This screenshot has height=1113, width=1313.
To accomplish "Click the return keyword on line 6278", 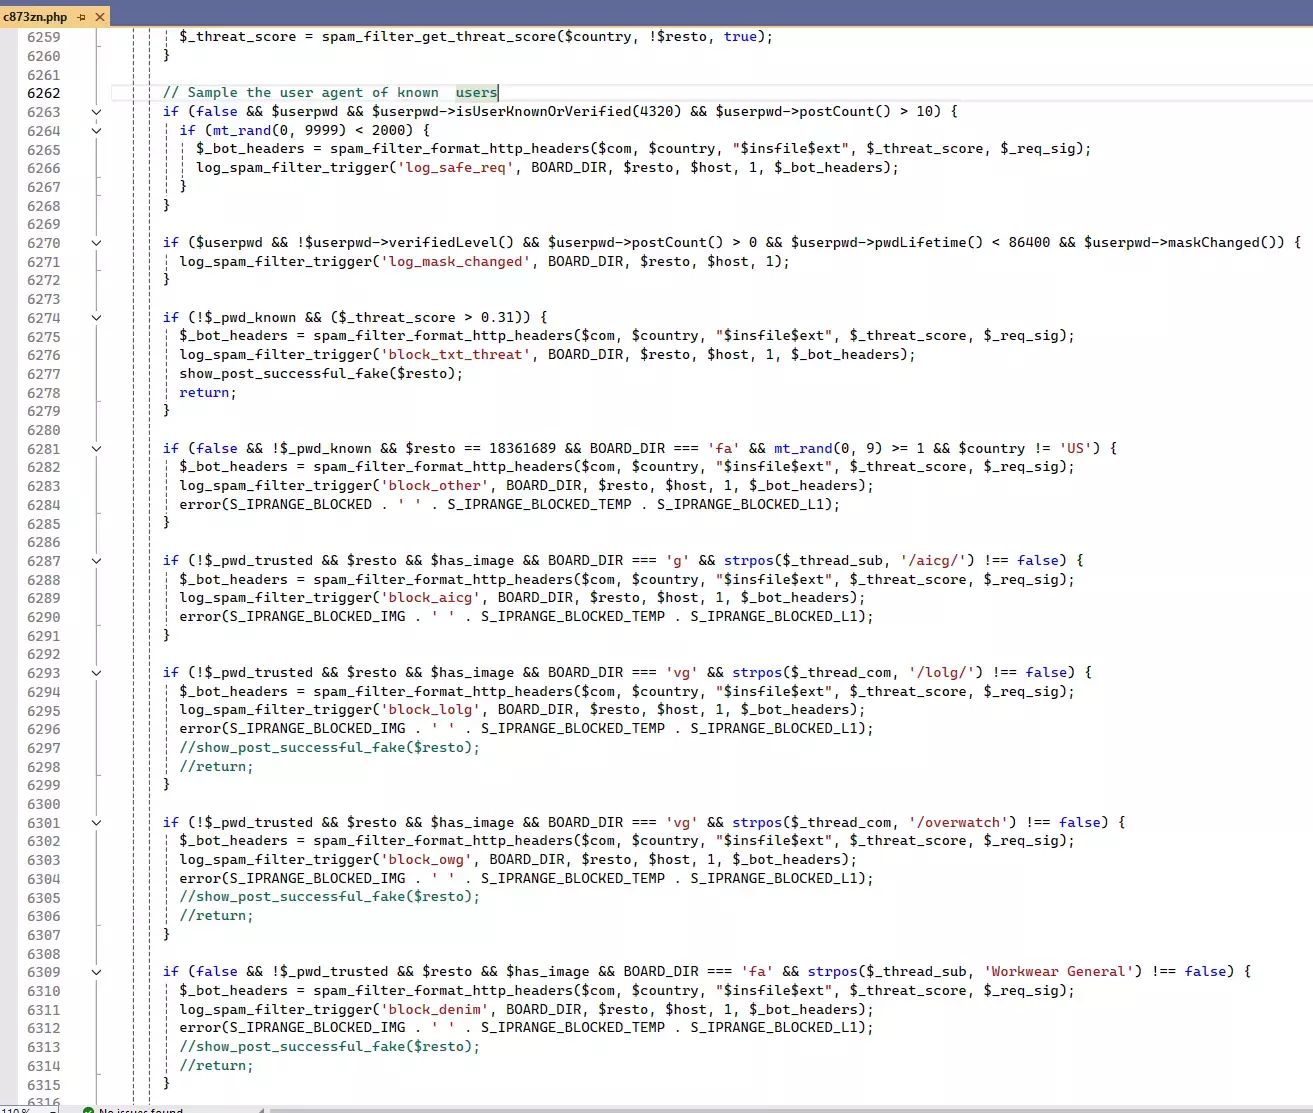I will coord(205,392).
